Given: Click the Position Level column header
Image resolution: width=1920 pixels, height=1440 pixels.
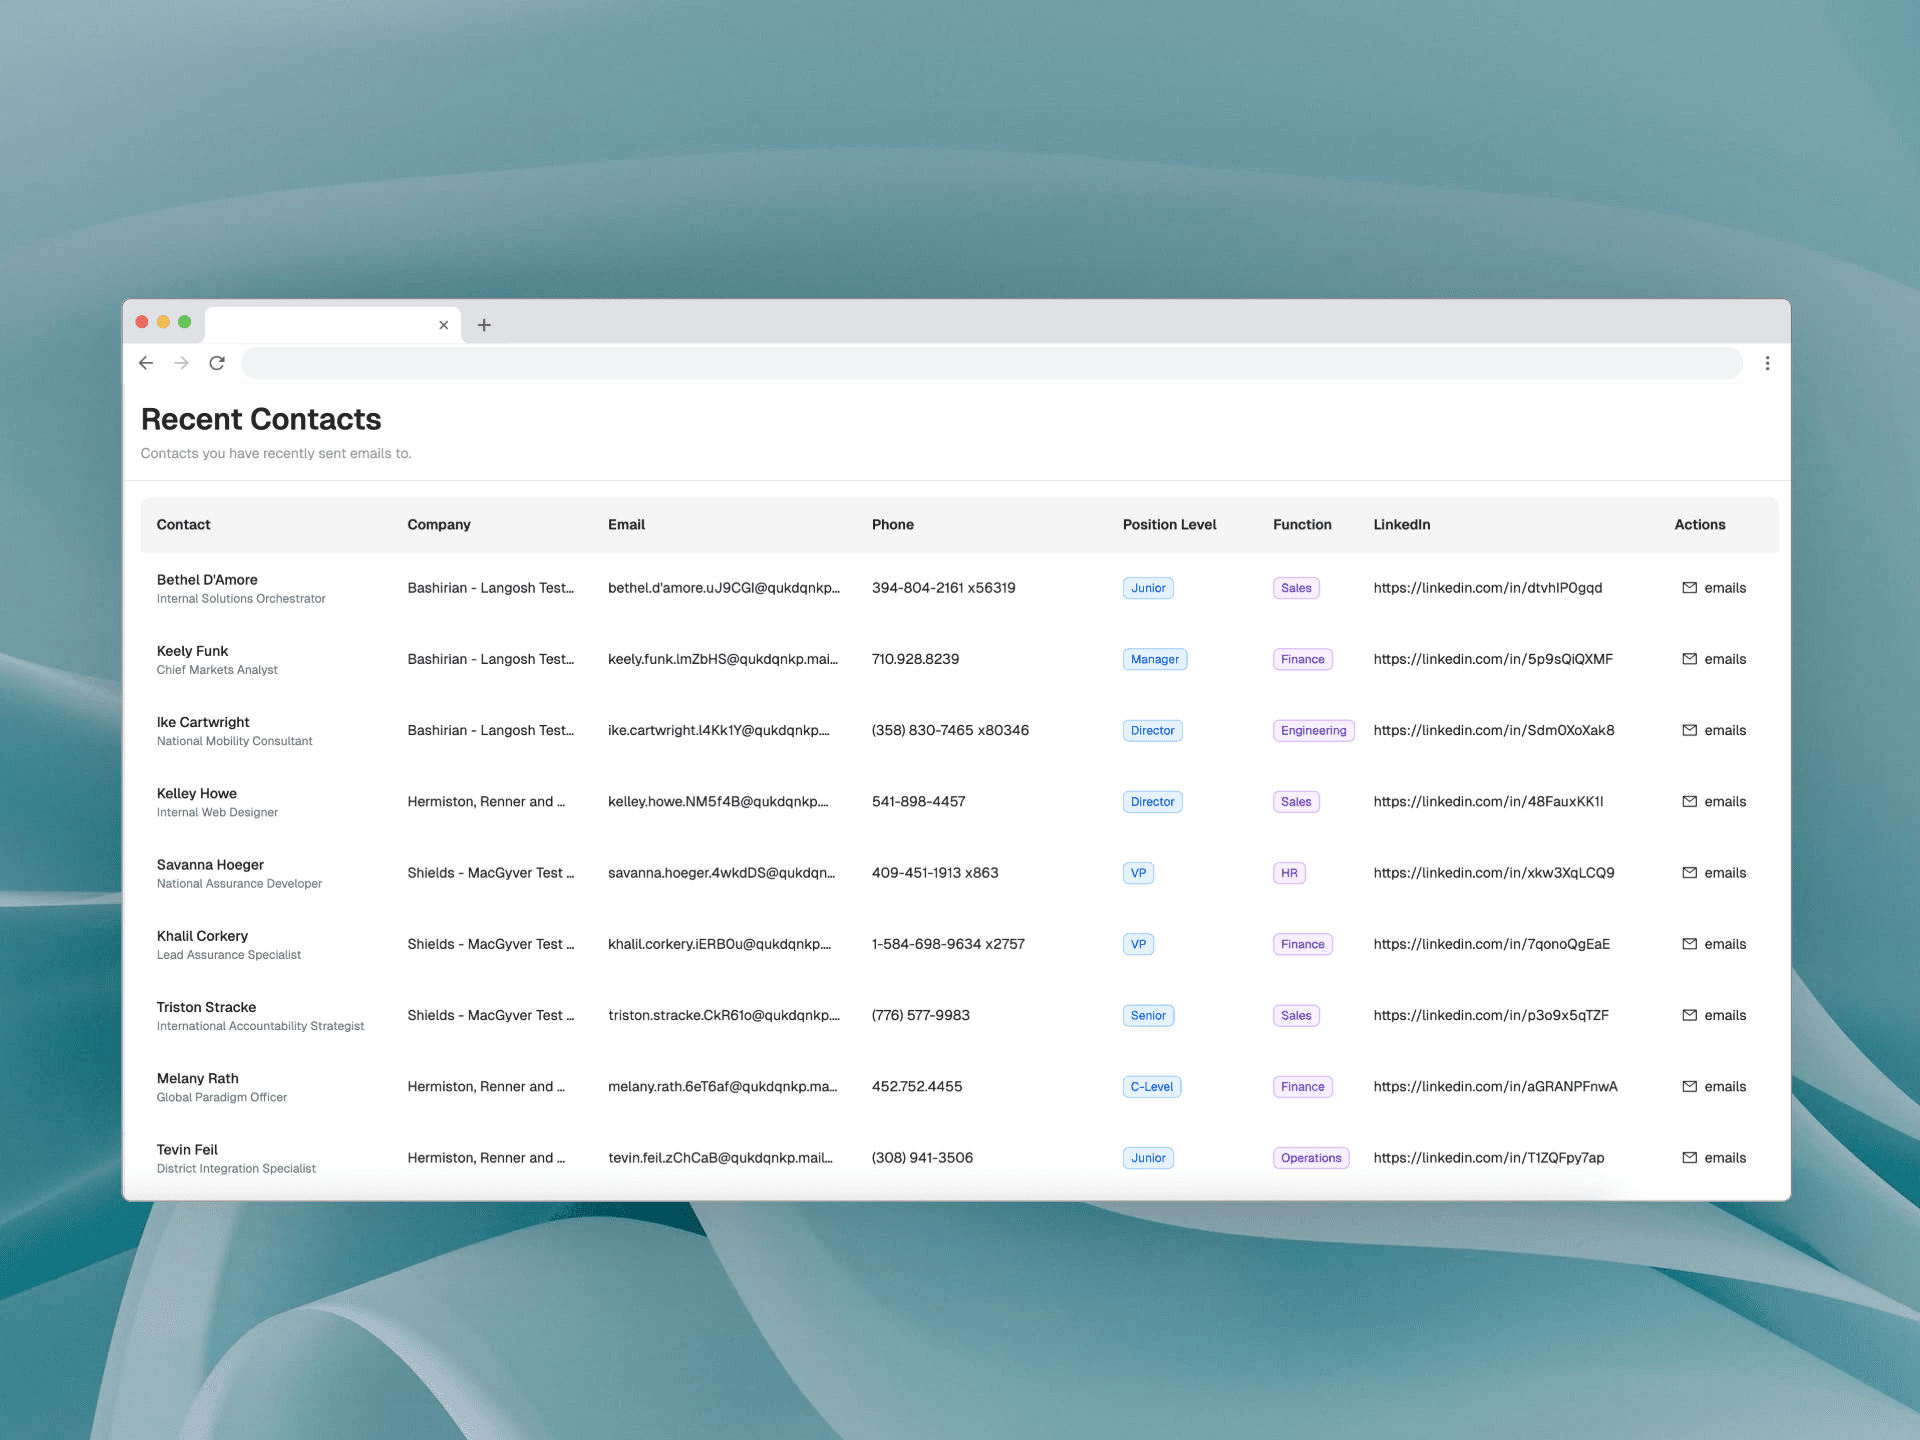Looking at the screenshot, I should tap(1169, 524).
